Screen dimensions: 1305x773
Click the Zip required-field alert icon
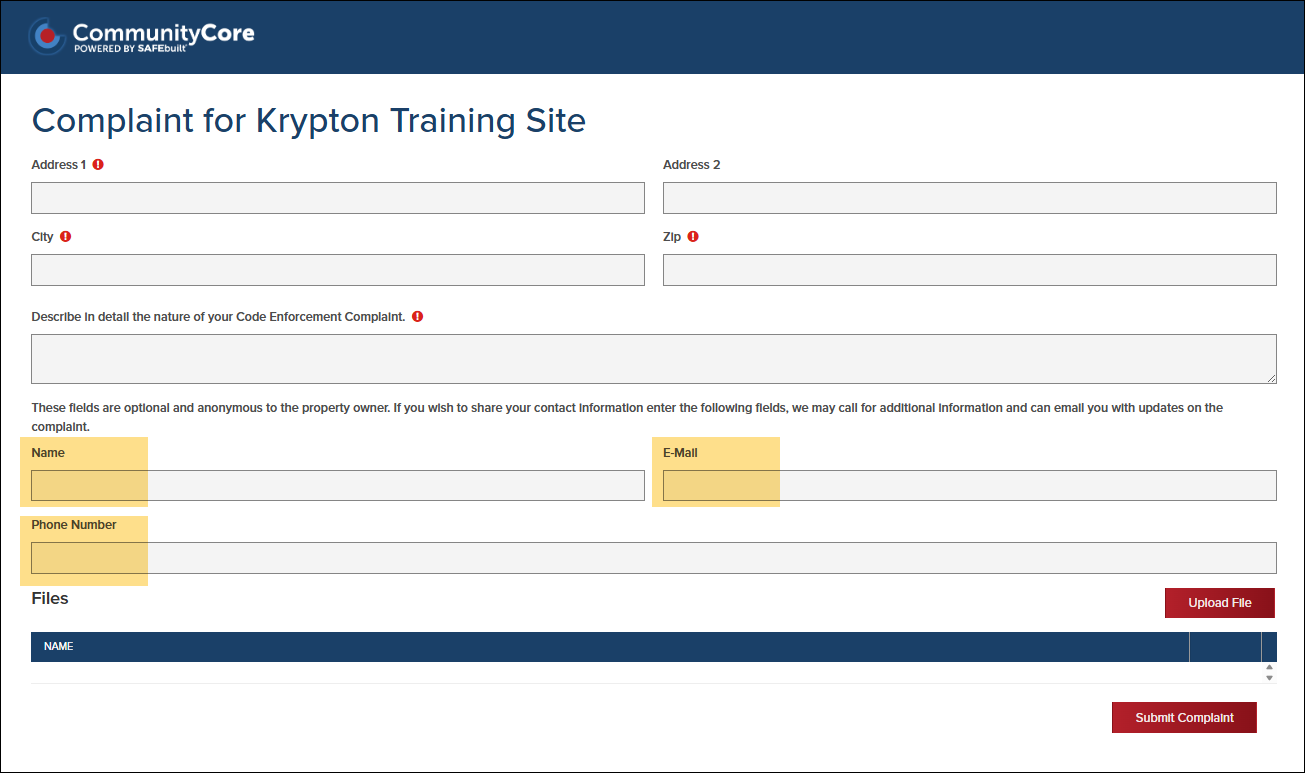point(693,237)
